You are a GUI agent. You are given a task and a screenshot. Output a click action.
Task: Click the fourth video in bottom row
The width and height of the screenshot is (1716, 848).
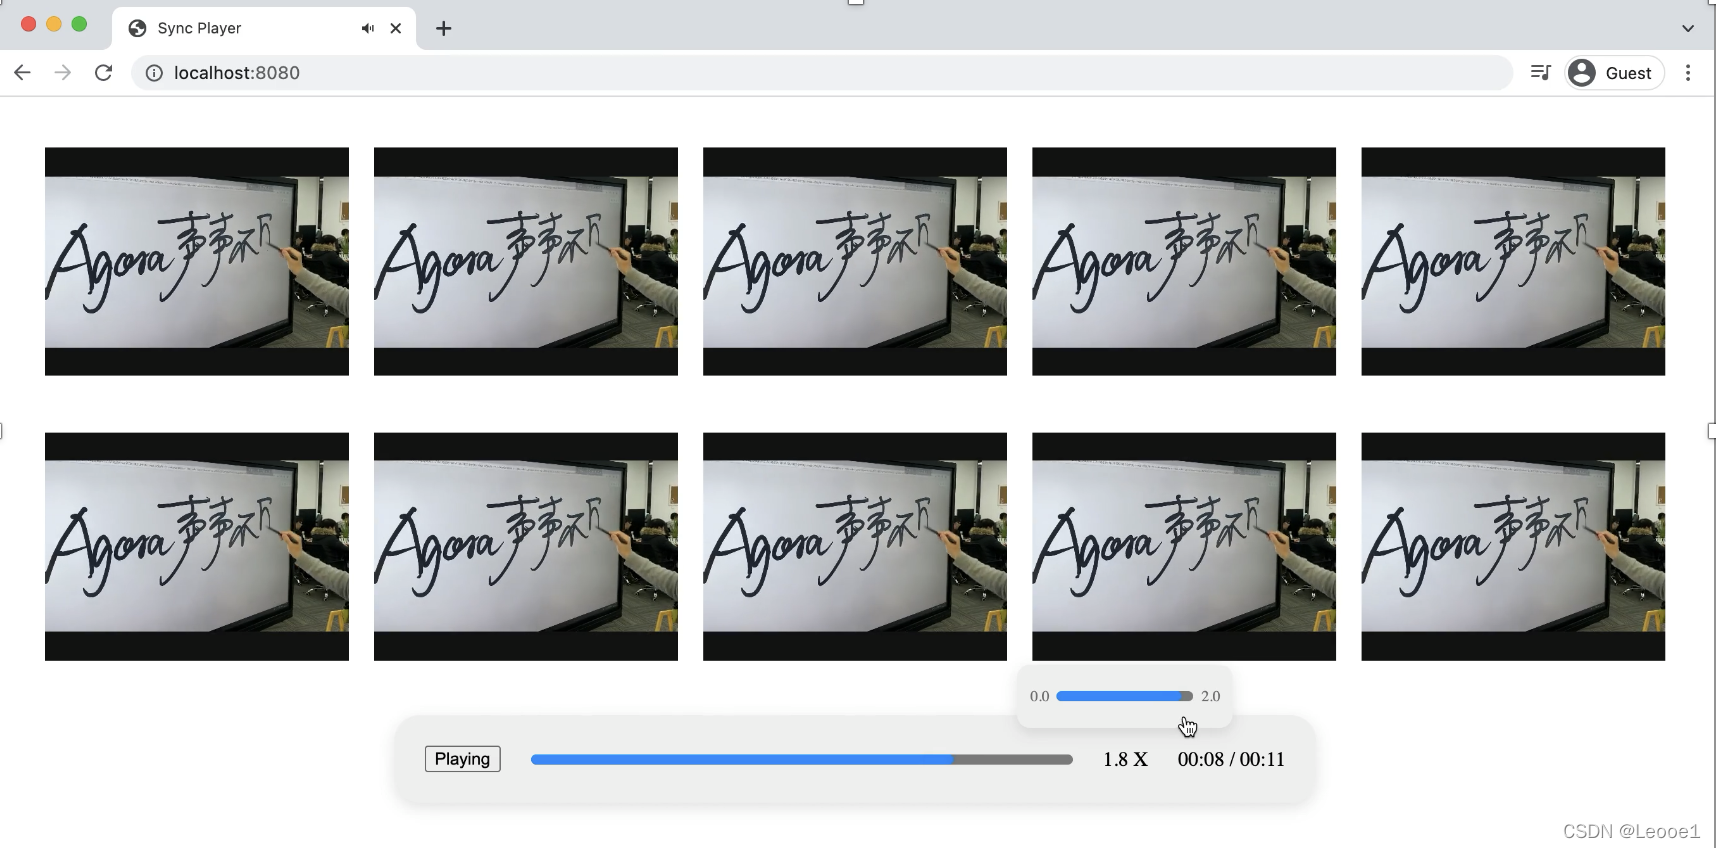(x=1184, y=546)
